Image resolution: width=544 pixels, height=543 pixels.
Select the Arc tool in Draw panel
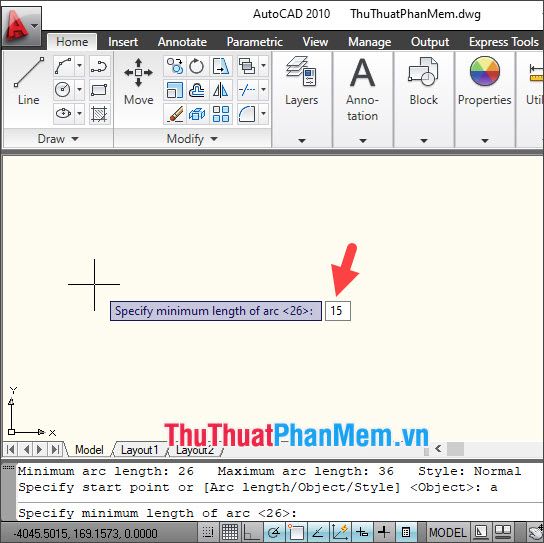click(x=63, y=66)
